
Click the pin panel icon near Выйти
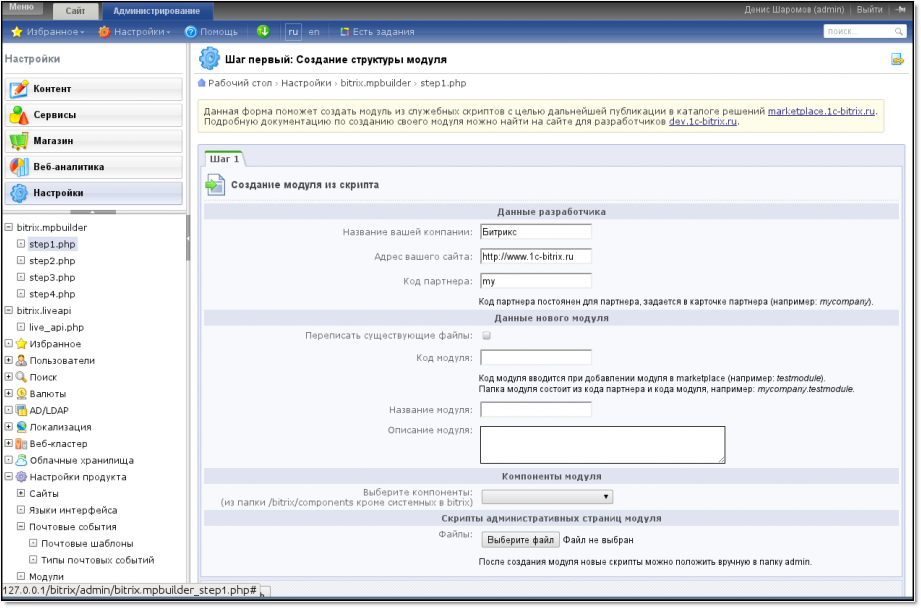[900, 10]
